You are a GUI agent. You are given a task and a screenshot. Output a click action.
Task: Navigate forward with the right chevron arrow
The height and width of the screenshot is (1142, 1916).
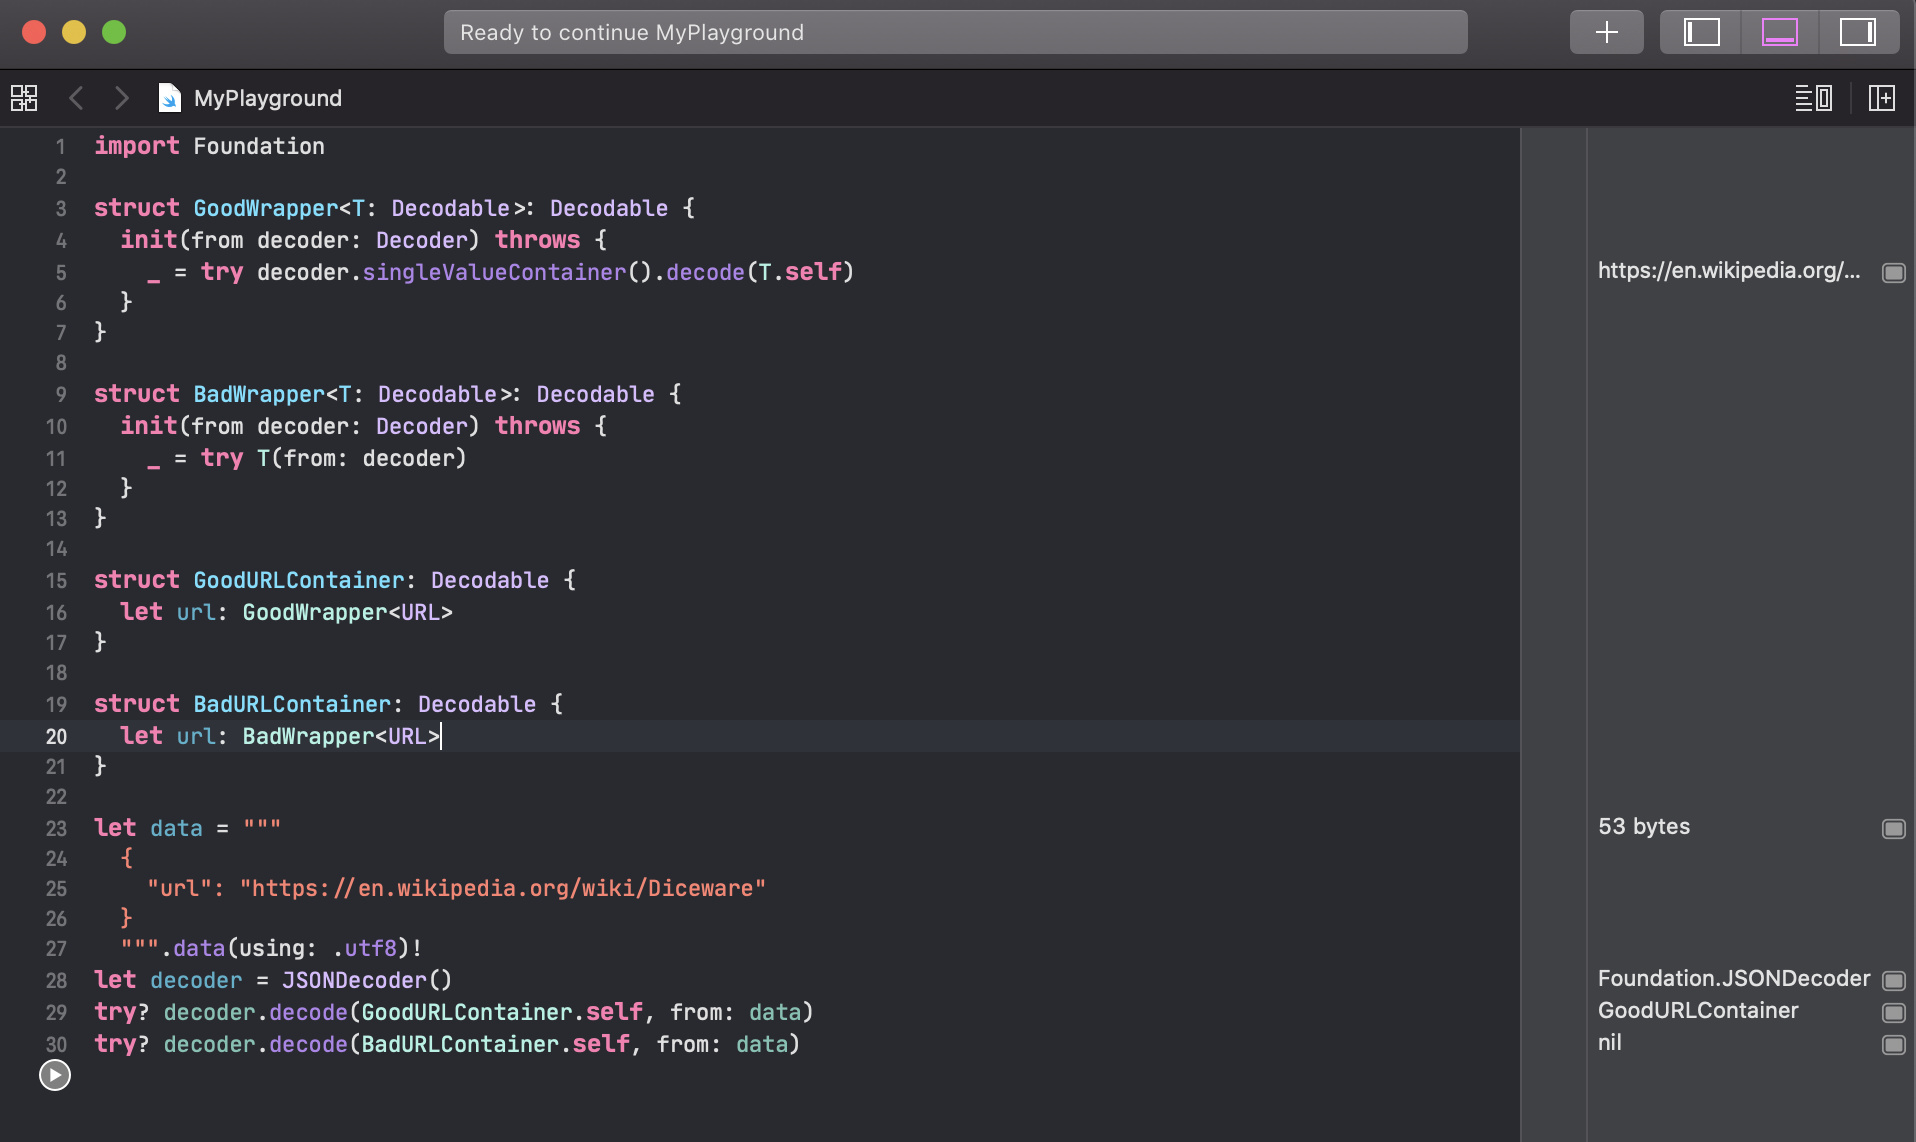point(122,97)
